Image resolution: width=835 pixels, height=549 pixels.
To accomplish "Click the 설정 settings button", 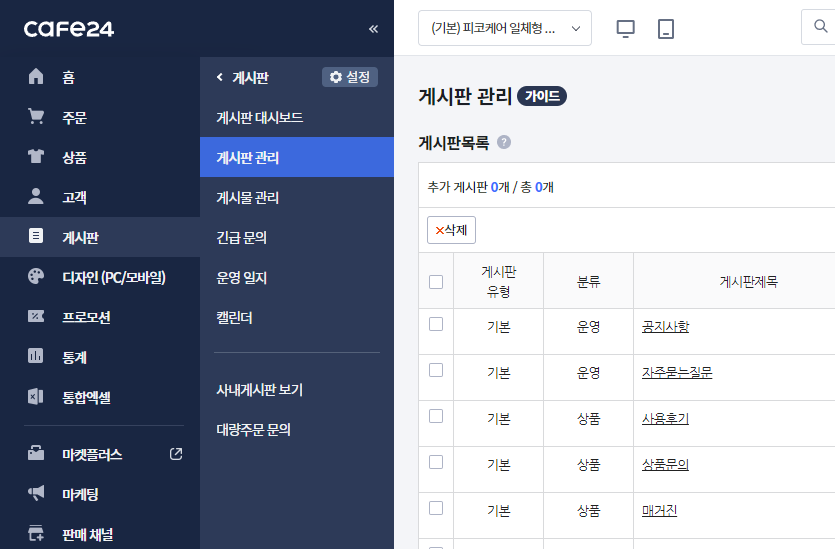I will coord(350,77).
